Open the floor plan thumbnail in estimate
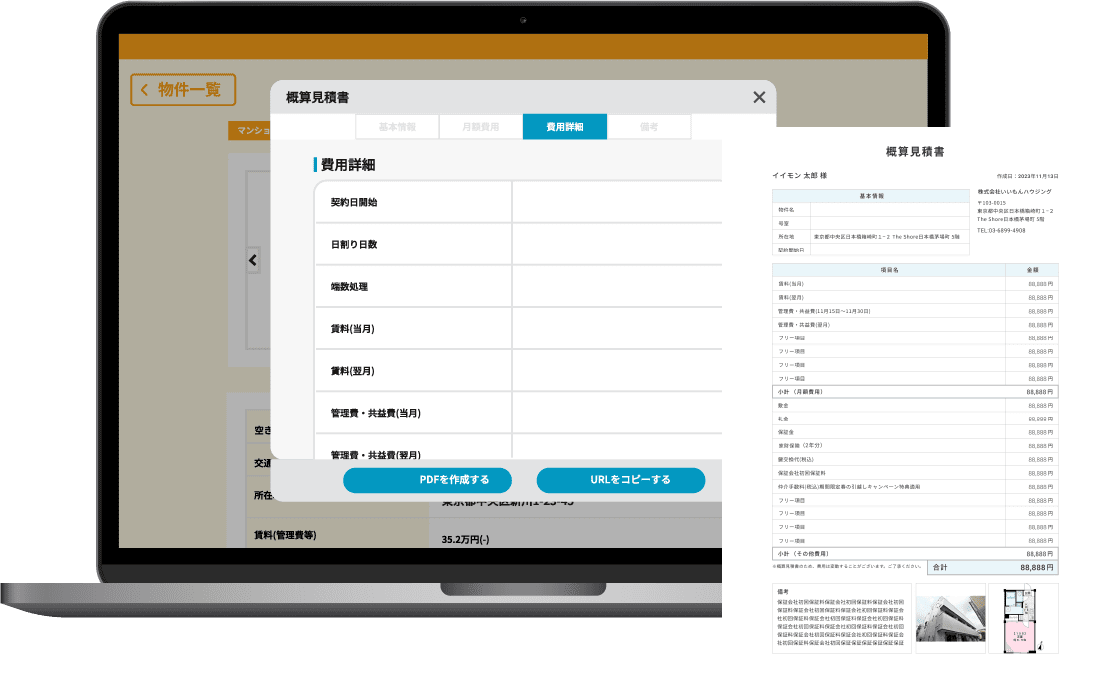 pyautogui.click(x=1023, y=618)
